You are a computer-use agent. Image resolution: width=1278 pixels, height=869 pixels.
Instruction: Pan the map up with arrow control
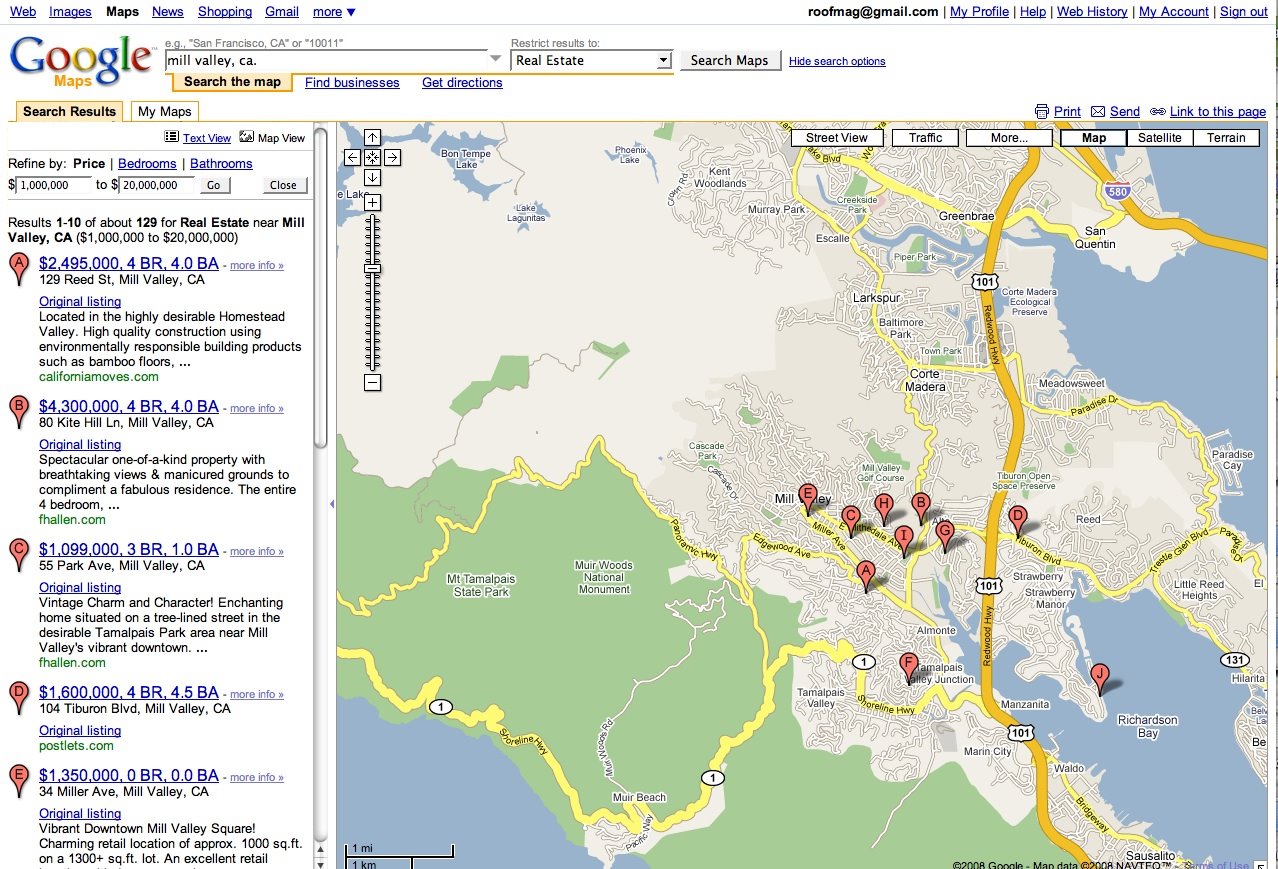click(x=372, y=138)
